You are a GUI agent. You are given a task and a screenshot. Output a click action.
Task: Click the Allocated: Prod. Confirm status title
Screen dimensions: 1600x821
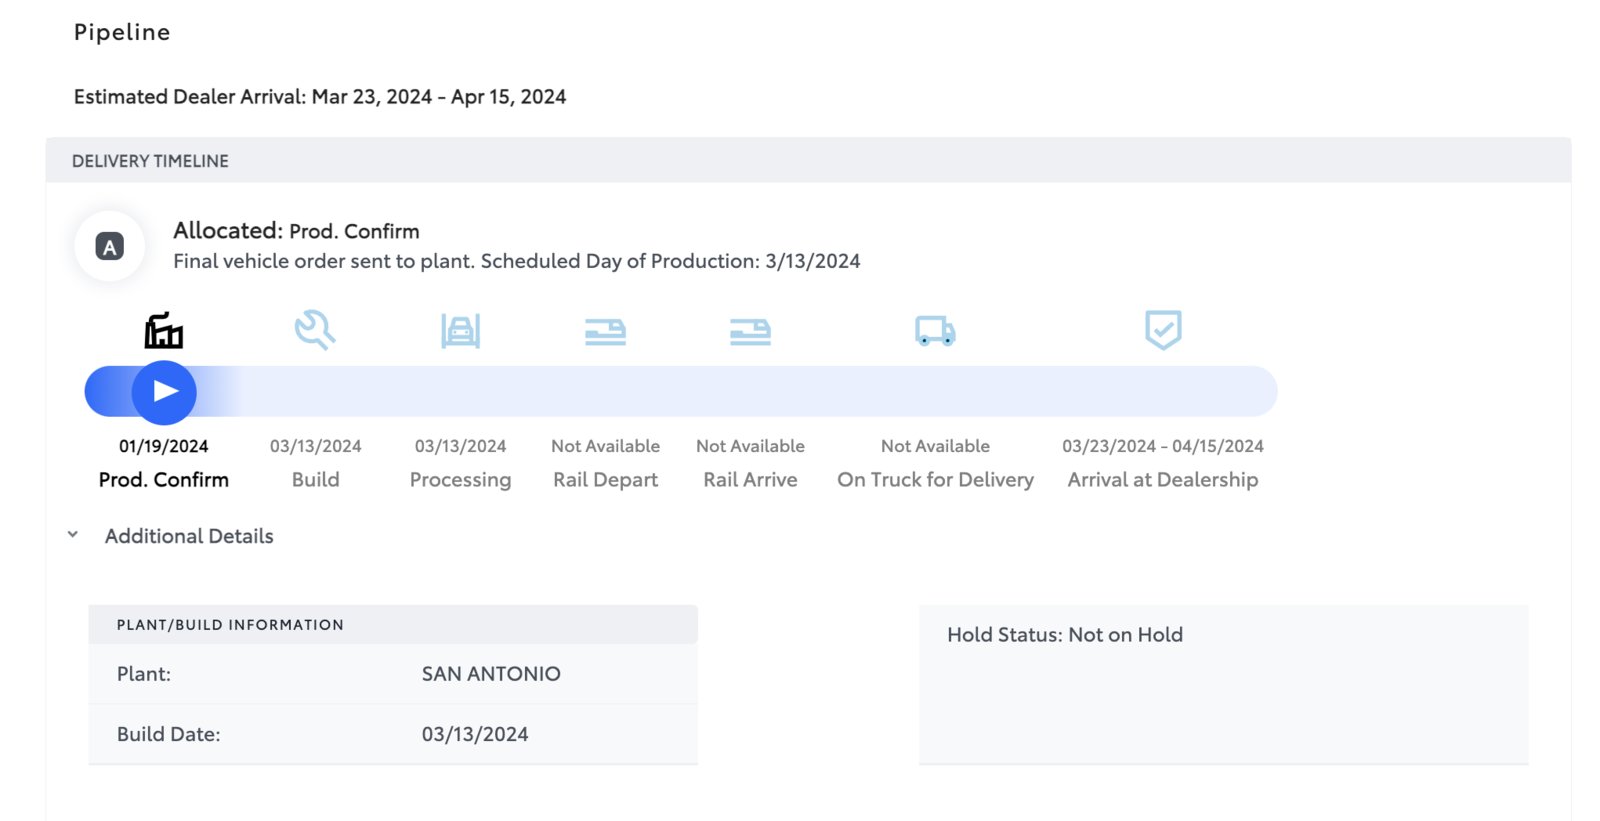click(x=296, y=231)
